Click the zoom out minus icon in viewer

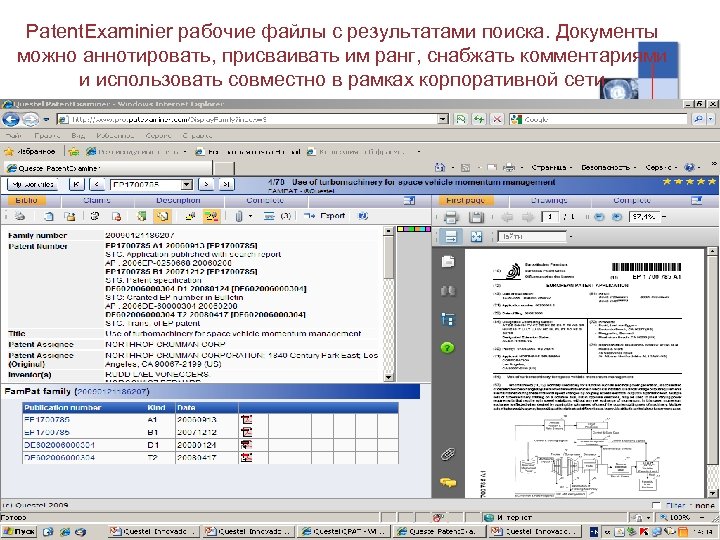coord(599,217)
